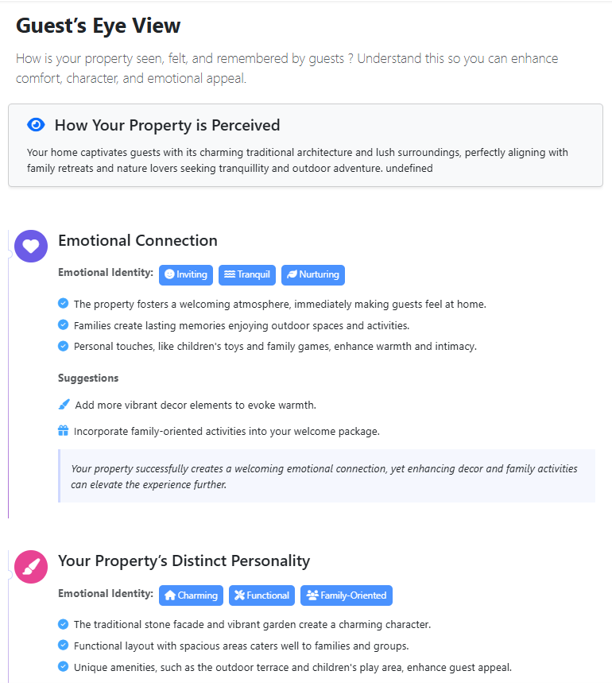Click checkmark beside functional layout statement
The height and width of the screenshot is (683, 612).
coord(63,645)
